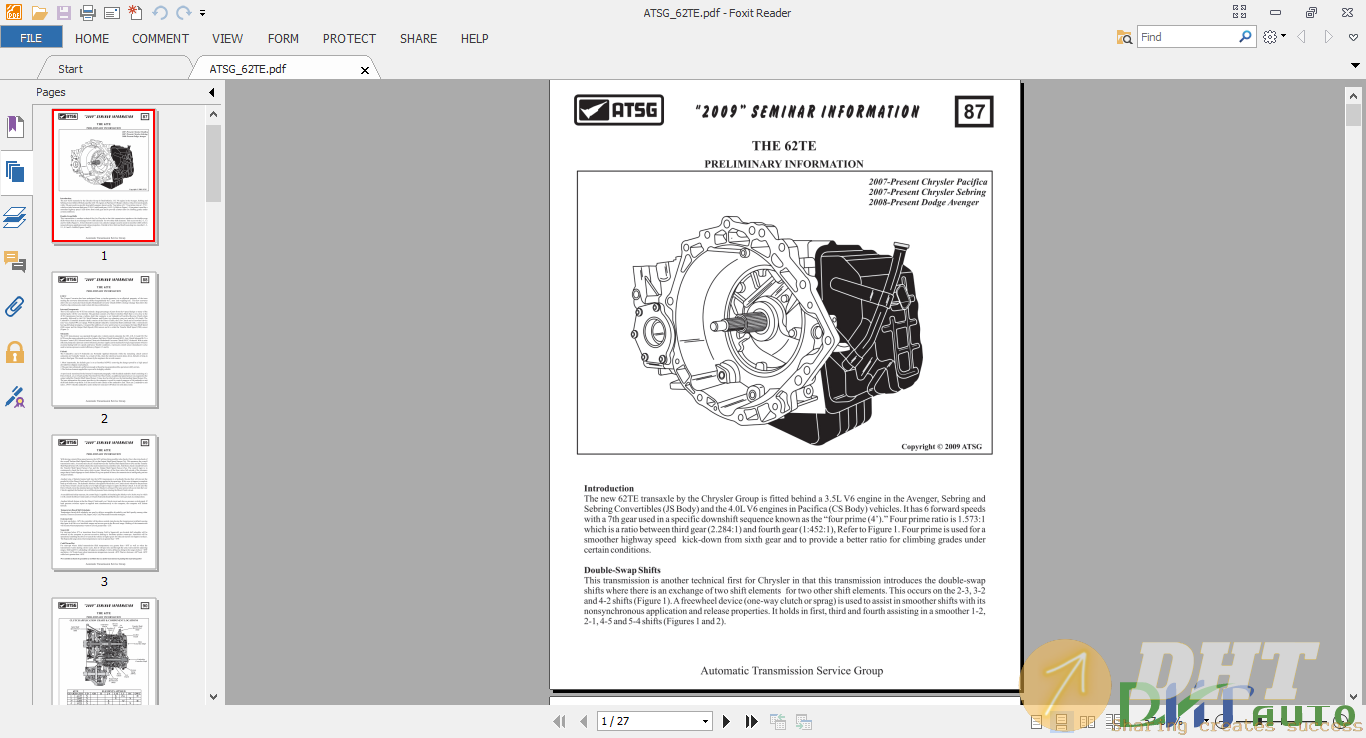Open the PROTECT ribbon tab
This screenshot has width=1366, height=738.
[349, 38]
